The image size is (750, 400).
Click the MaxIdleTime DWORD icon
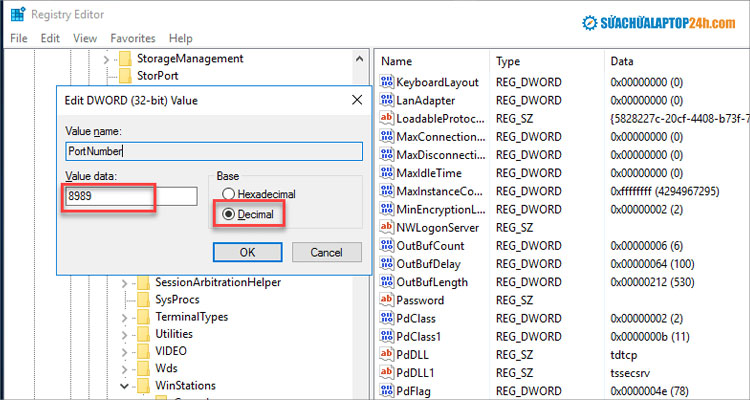tap(386, 173)
